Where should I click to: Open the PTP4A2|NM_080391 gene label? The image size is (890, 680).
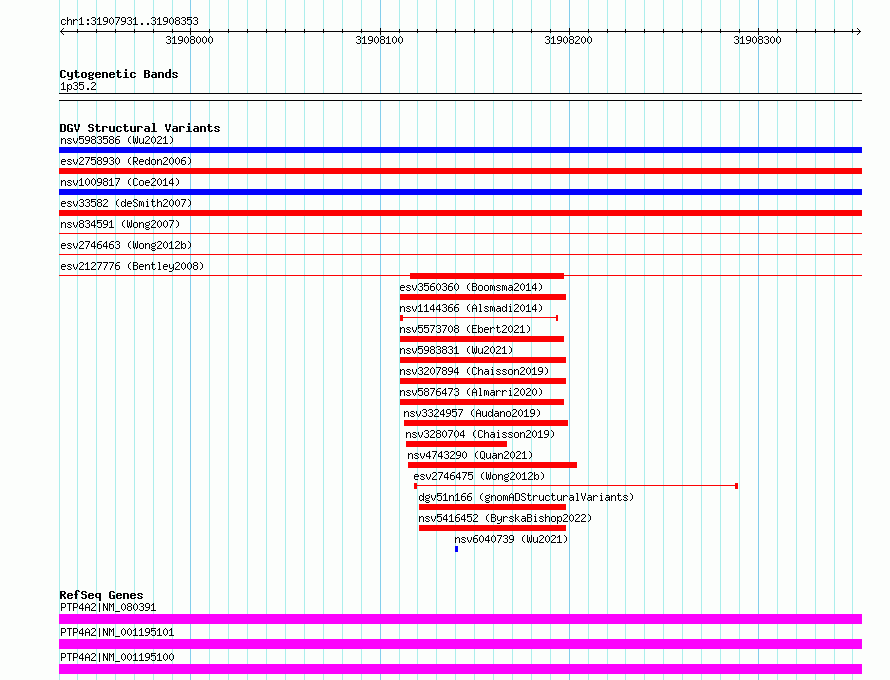point(108,607)
